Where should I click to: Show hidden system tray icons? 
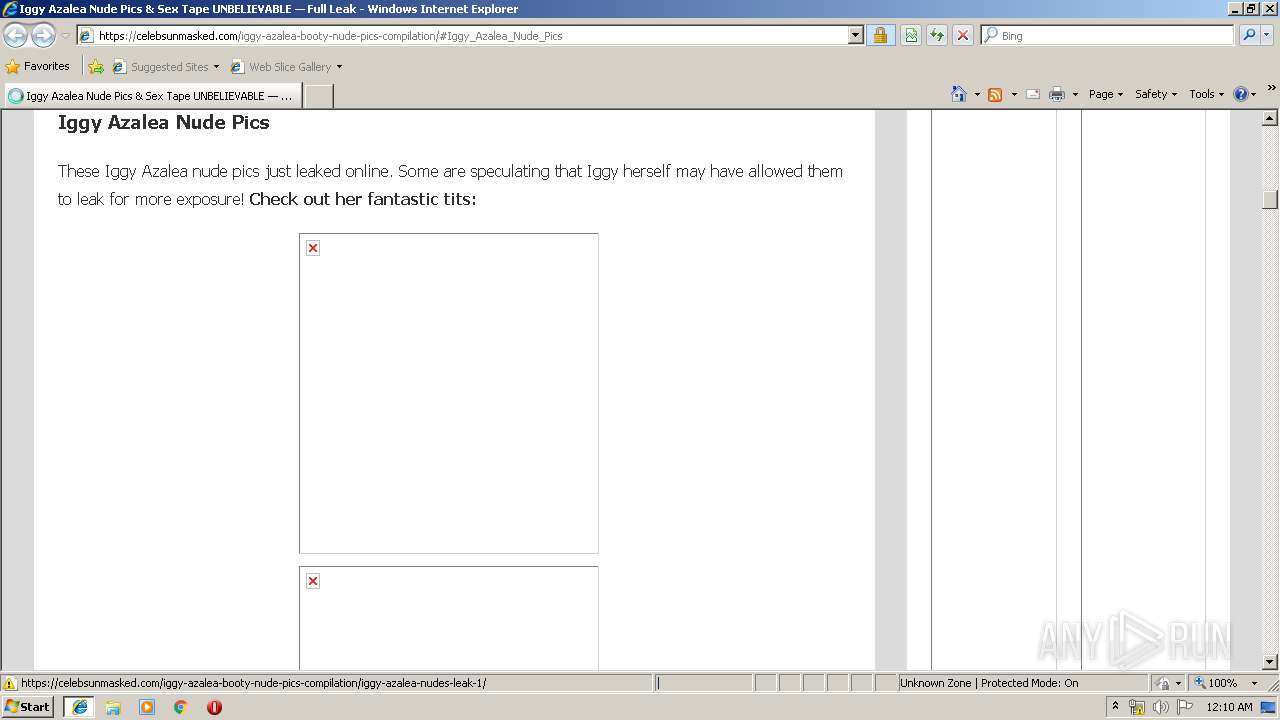click(x=1115, y=706)
